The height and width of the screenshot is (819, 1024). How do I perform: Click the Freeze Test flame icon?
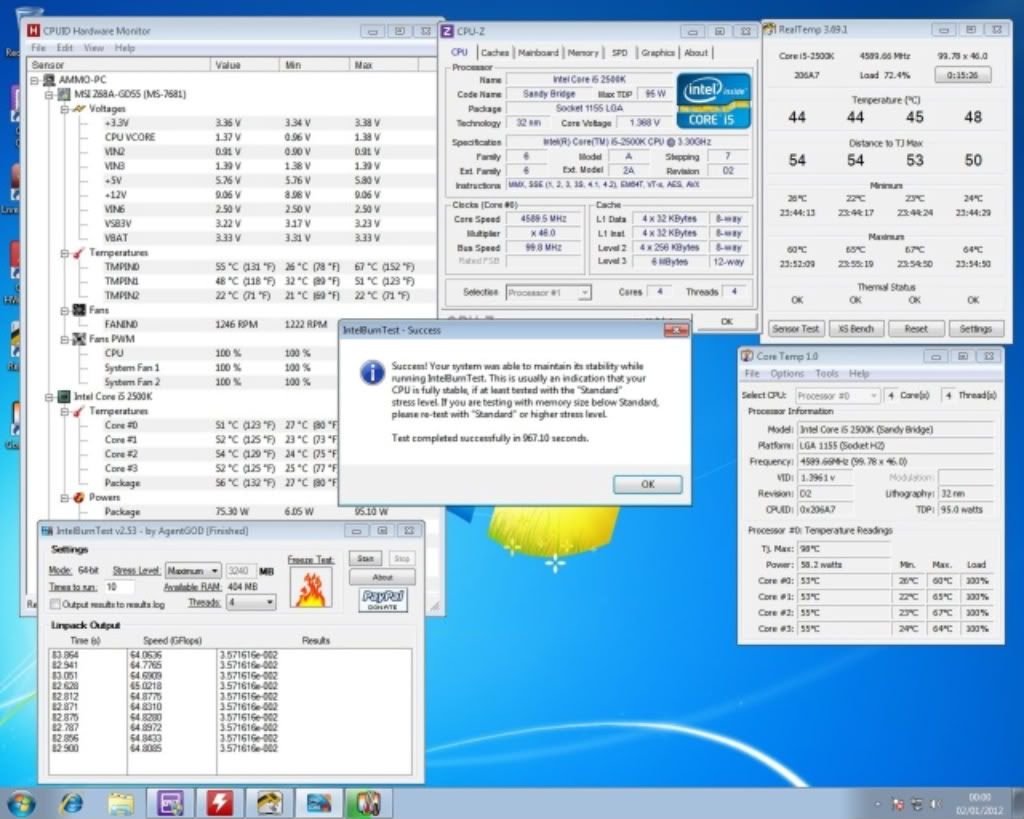[x=309, y=589]
